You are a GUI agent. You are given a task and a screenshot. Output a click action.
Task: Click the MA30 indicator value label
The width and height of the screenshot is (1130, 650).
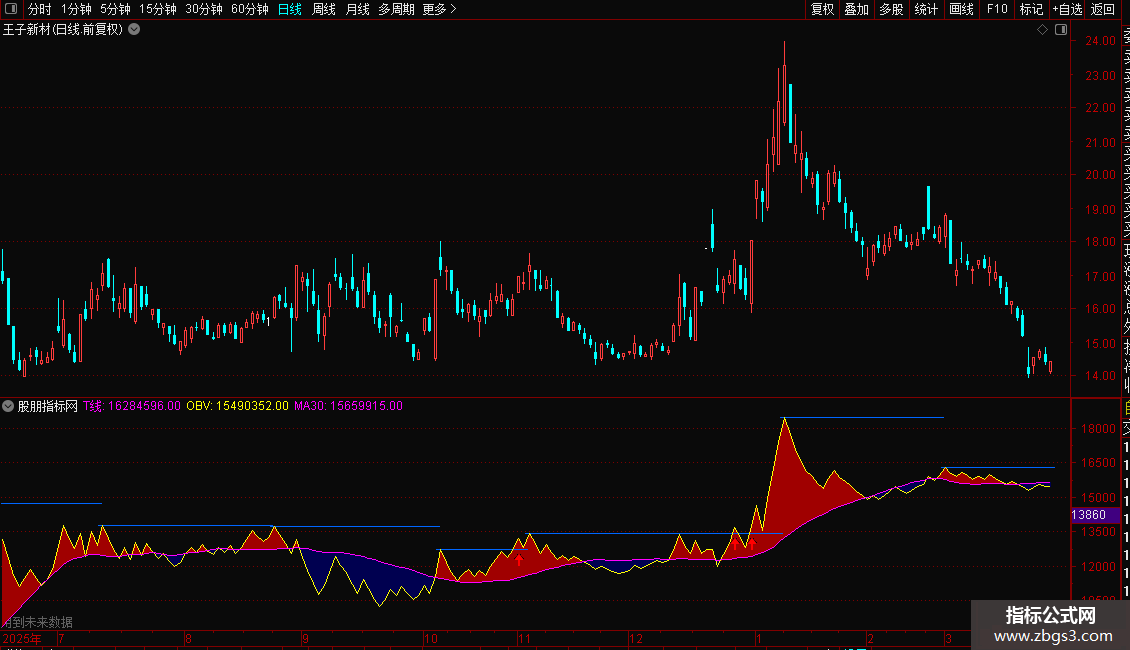point(348,406)
